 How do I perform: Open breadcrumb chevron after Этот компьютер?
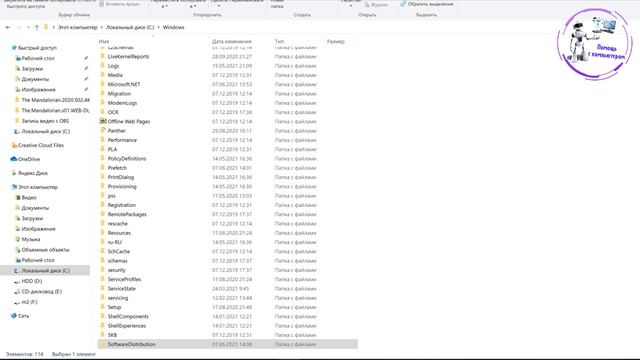[x=102, y=27]
